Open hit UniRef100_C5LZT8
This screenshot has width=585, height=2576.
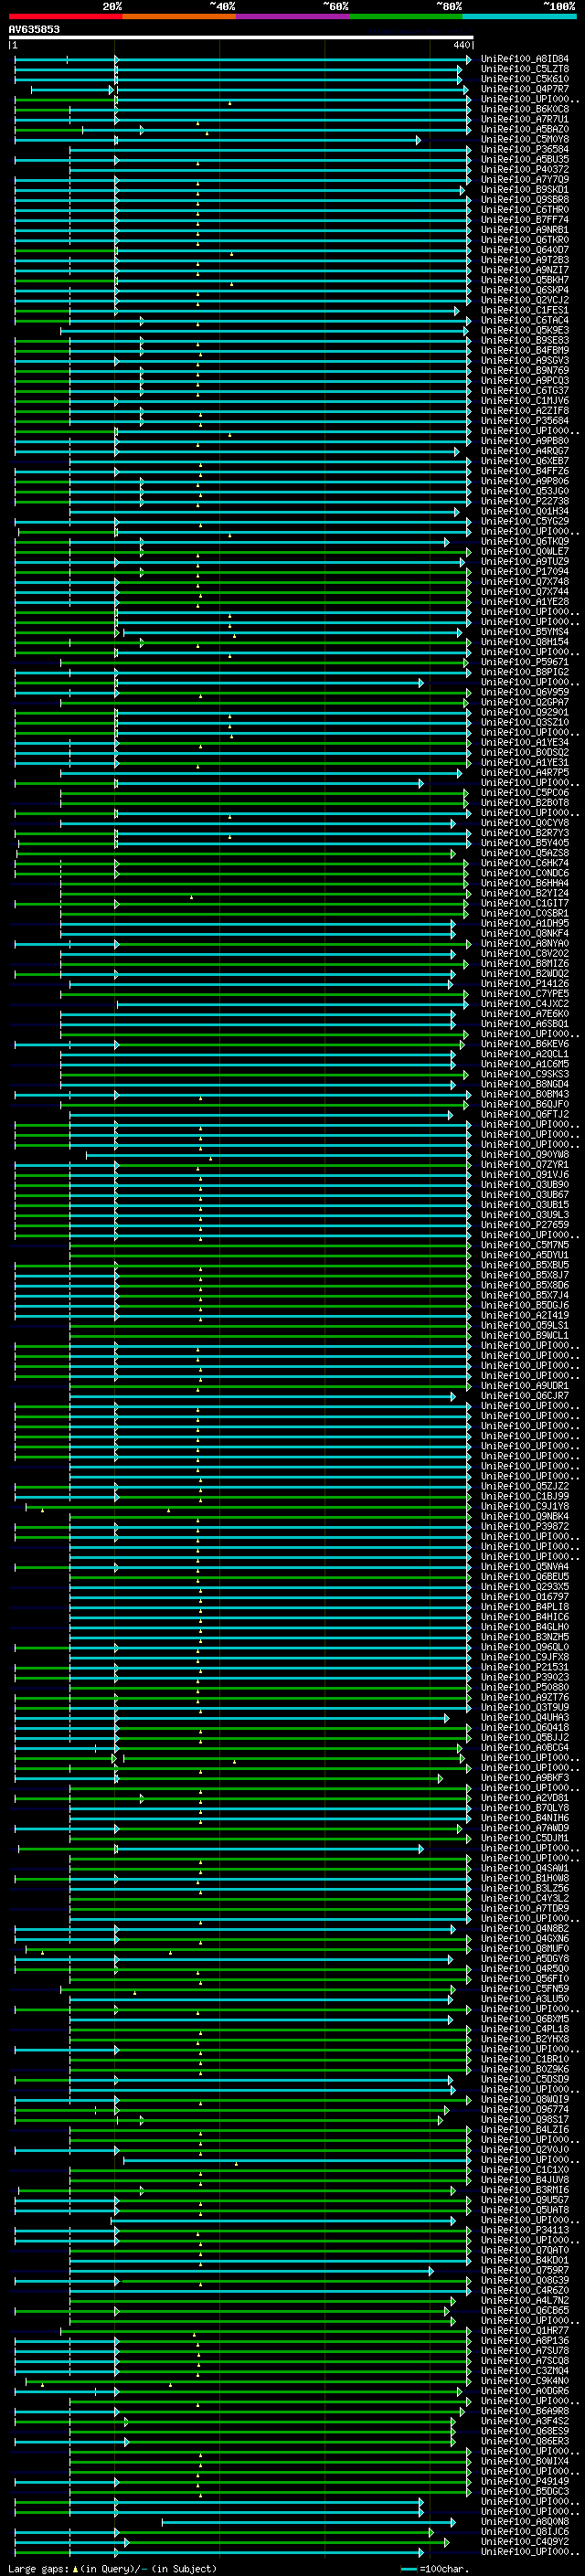[x=525, y=69]
